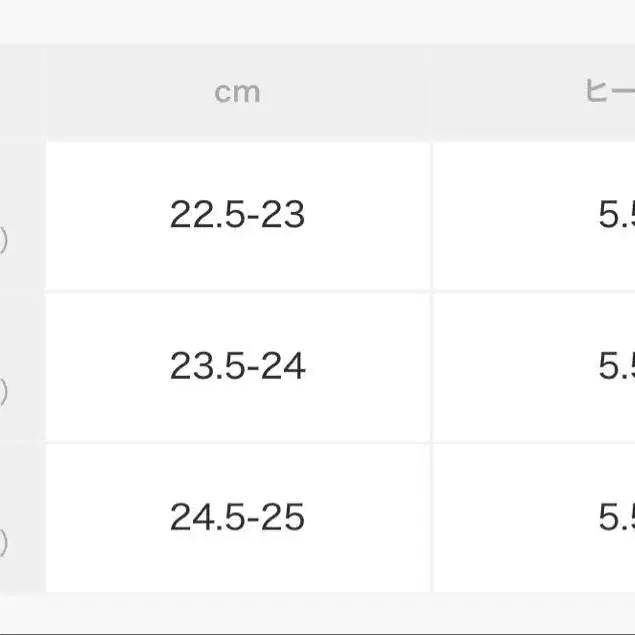Click the parenthesis left of 24.5-25
This screenshot has height=635, width=635.
pyautogui.click(x=4, y=544)
